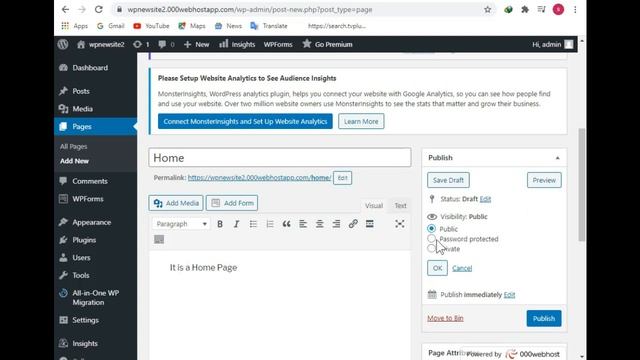The height and width of the screenshot is (360, 640).
Task: Open the page permalink URL
Action: pos(260,178)
